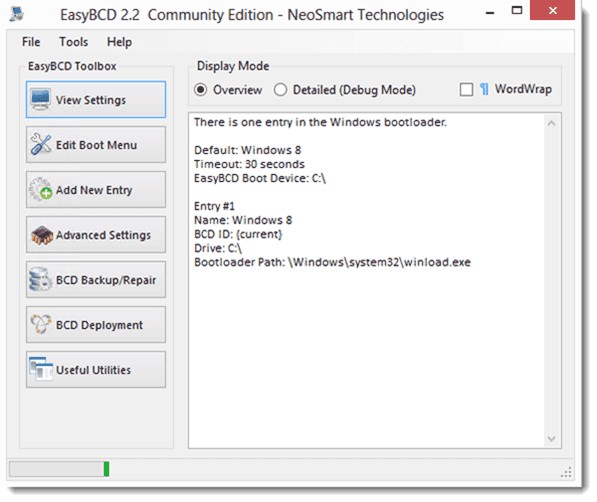597x502 pixels.
Task: Open Advanced Settings via its text label
Action: click(x=103, y=235)
